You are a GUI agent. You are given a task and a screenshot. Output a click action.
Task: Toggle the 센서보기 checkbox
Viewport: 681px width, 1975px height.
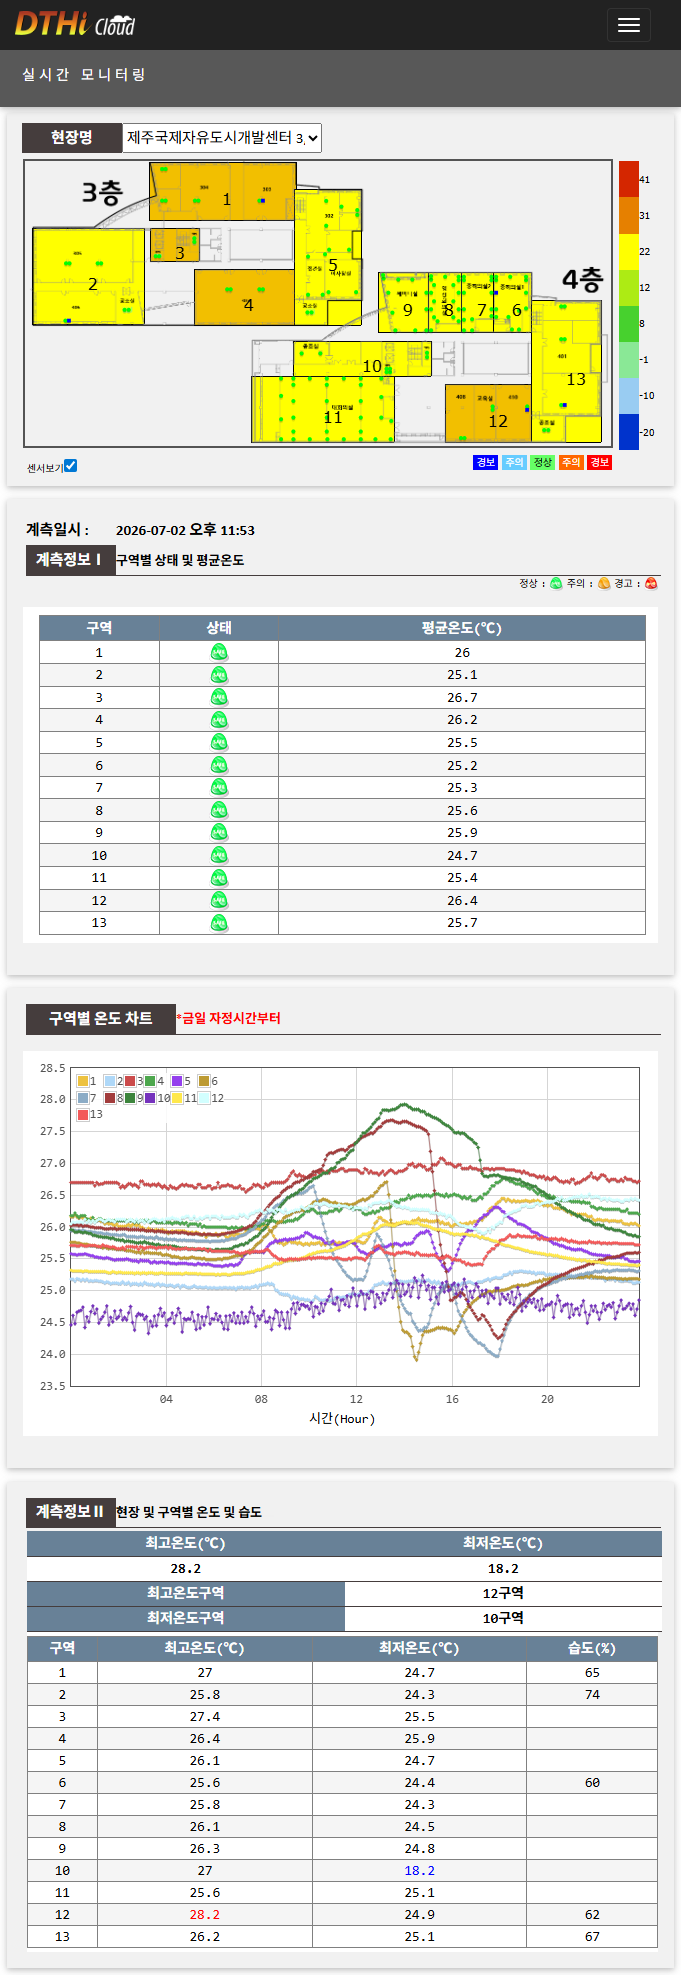(70, 466)
